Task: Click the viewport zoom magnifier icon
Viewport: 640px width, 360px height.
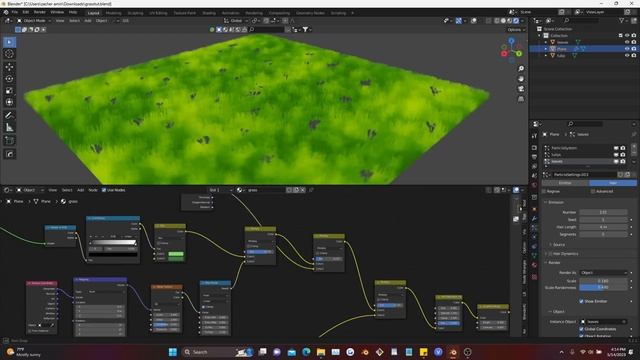Action: (x=521, y=69)
